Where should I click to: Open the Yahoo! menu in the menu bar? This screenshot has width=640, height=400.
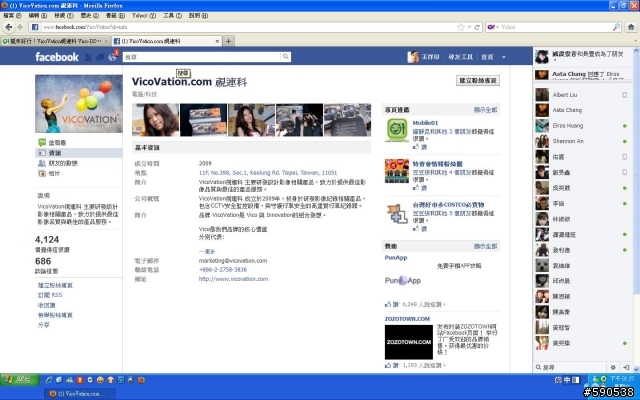tap(144, 16)
